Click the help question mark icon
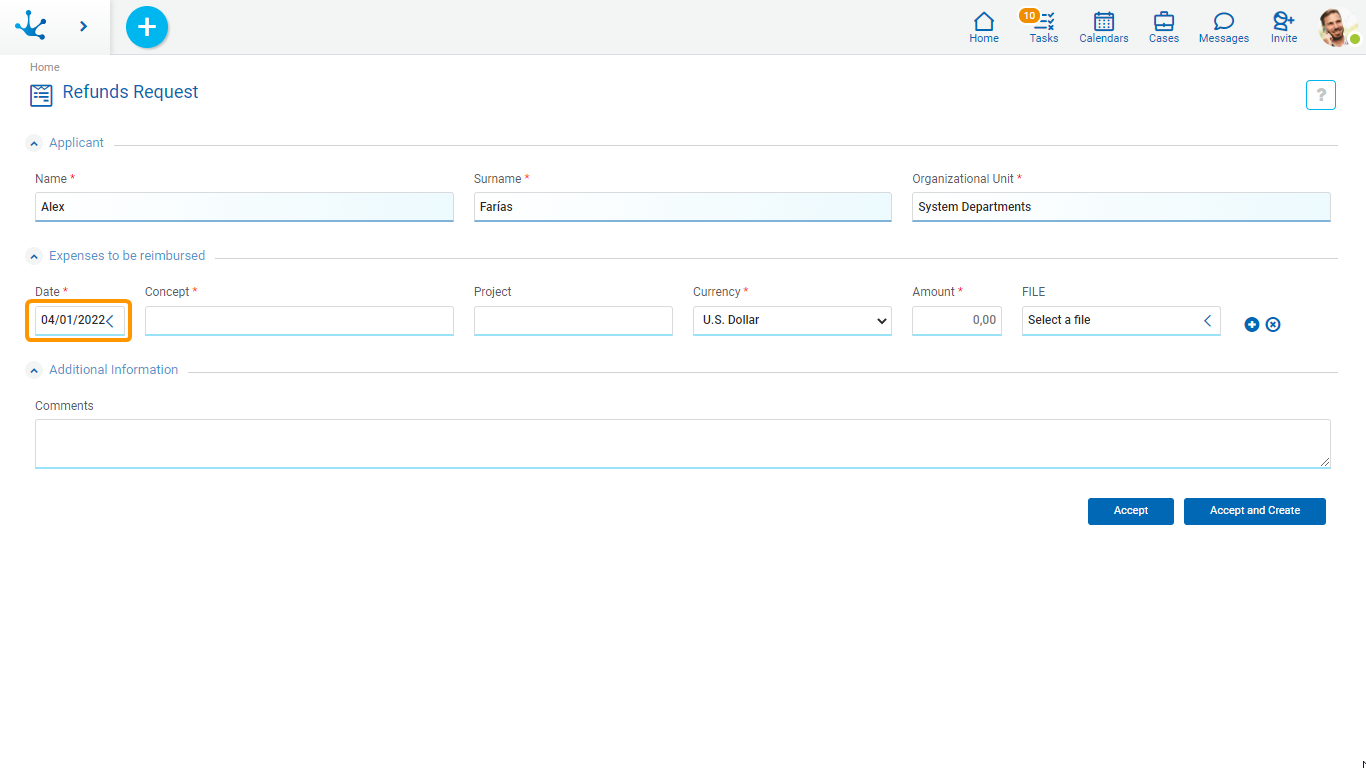Image resolution: width=1366 pixels, height=768 pixels. tap(1320, 95)
